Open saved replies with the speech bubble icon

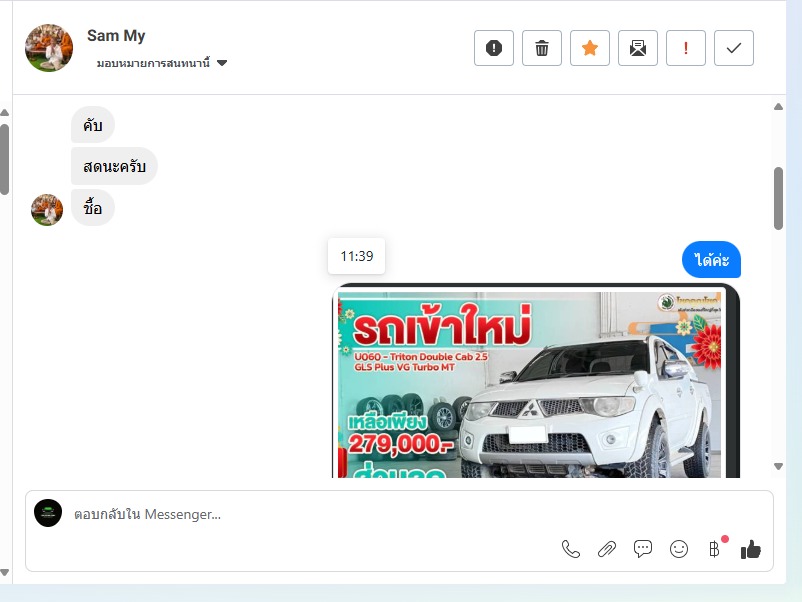pyautogui.click(x=642, y=549)
